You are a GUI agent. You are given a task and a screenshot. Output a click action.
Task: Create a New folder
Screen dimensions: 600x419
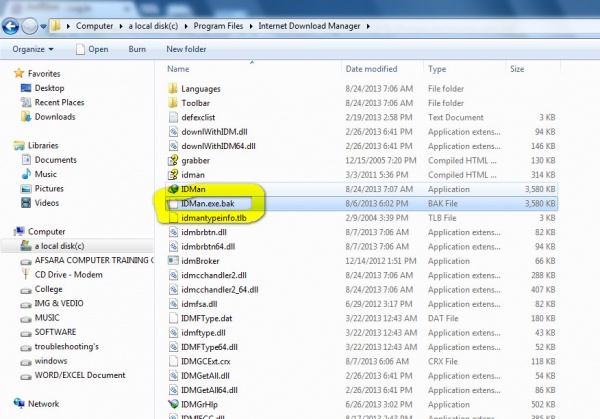click(x=186, y=49)
